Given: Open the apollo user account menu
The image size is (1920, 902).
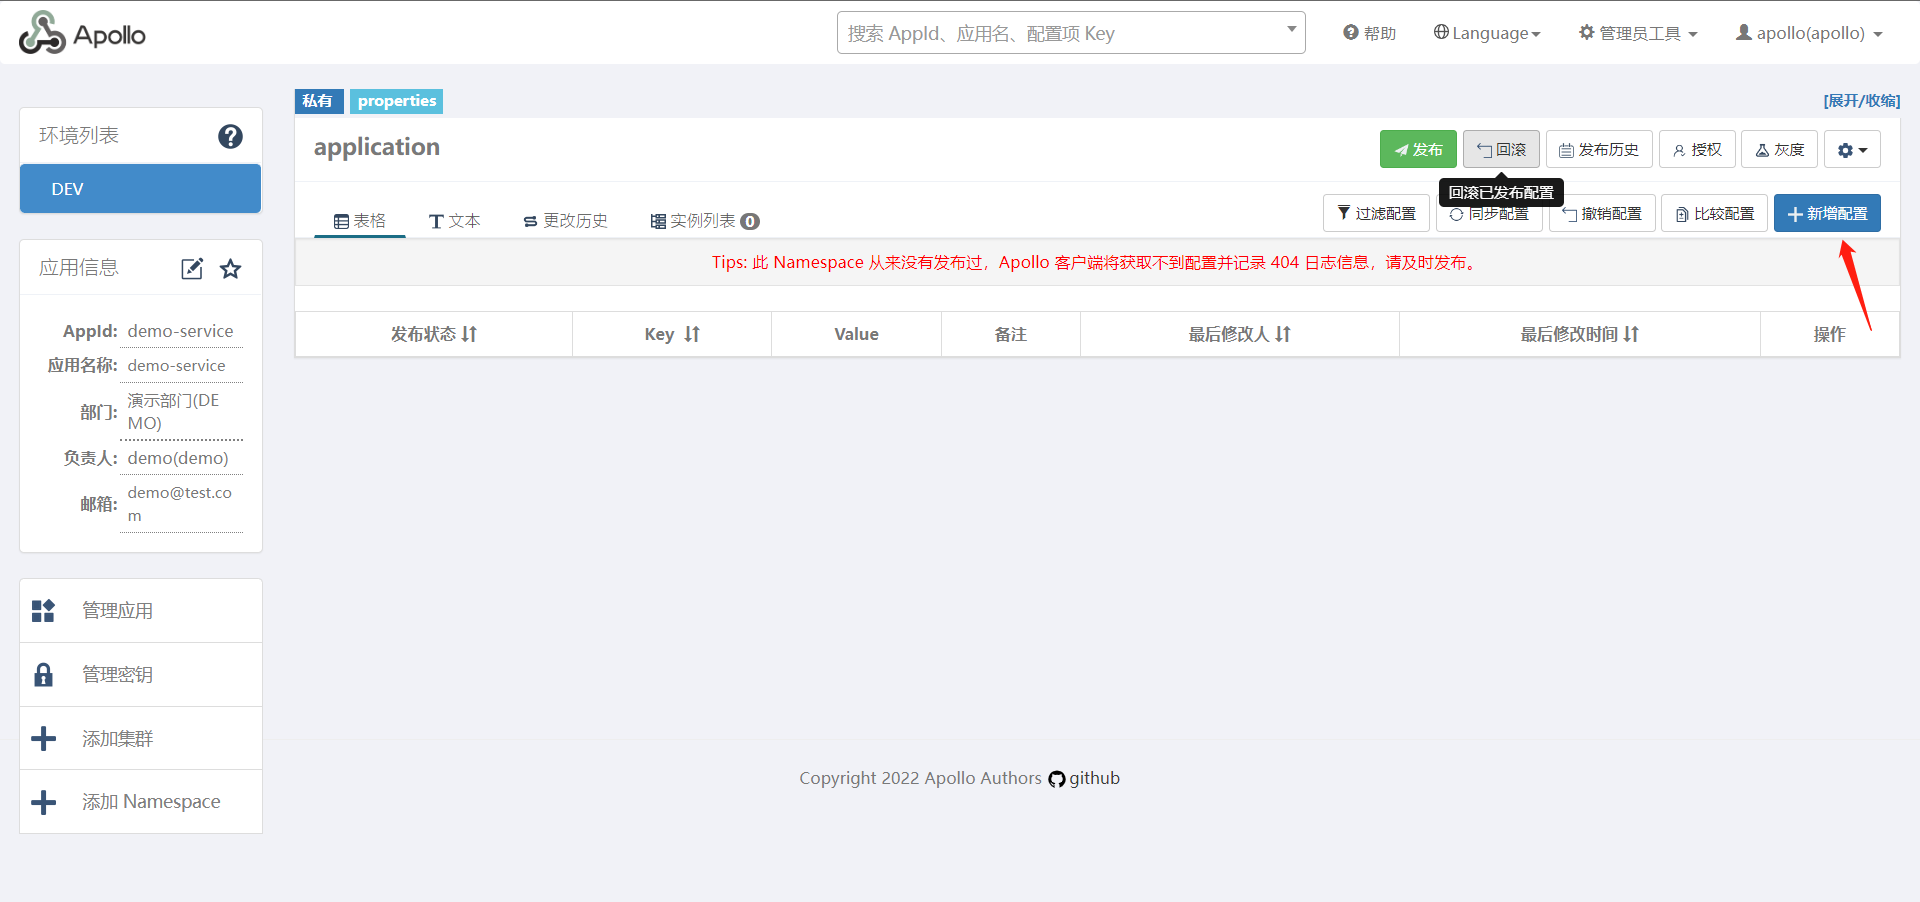Looking at the screenshot, I should [x=1809, y=33].
